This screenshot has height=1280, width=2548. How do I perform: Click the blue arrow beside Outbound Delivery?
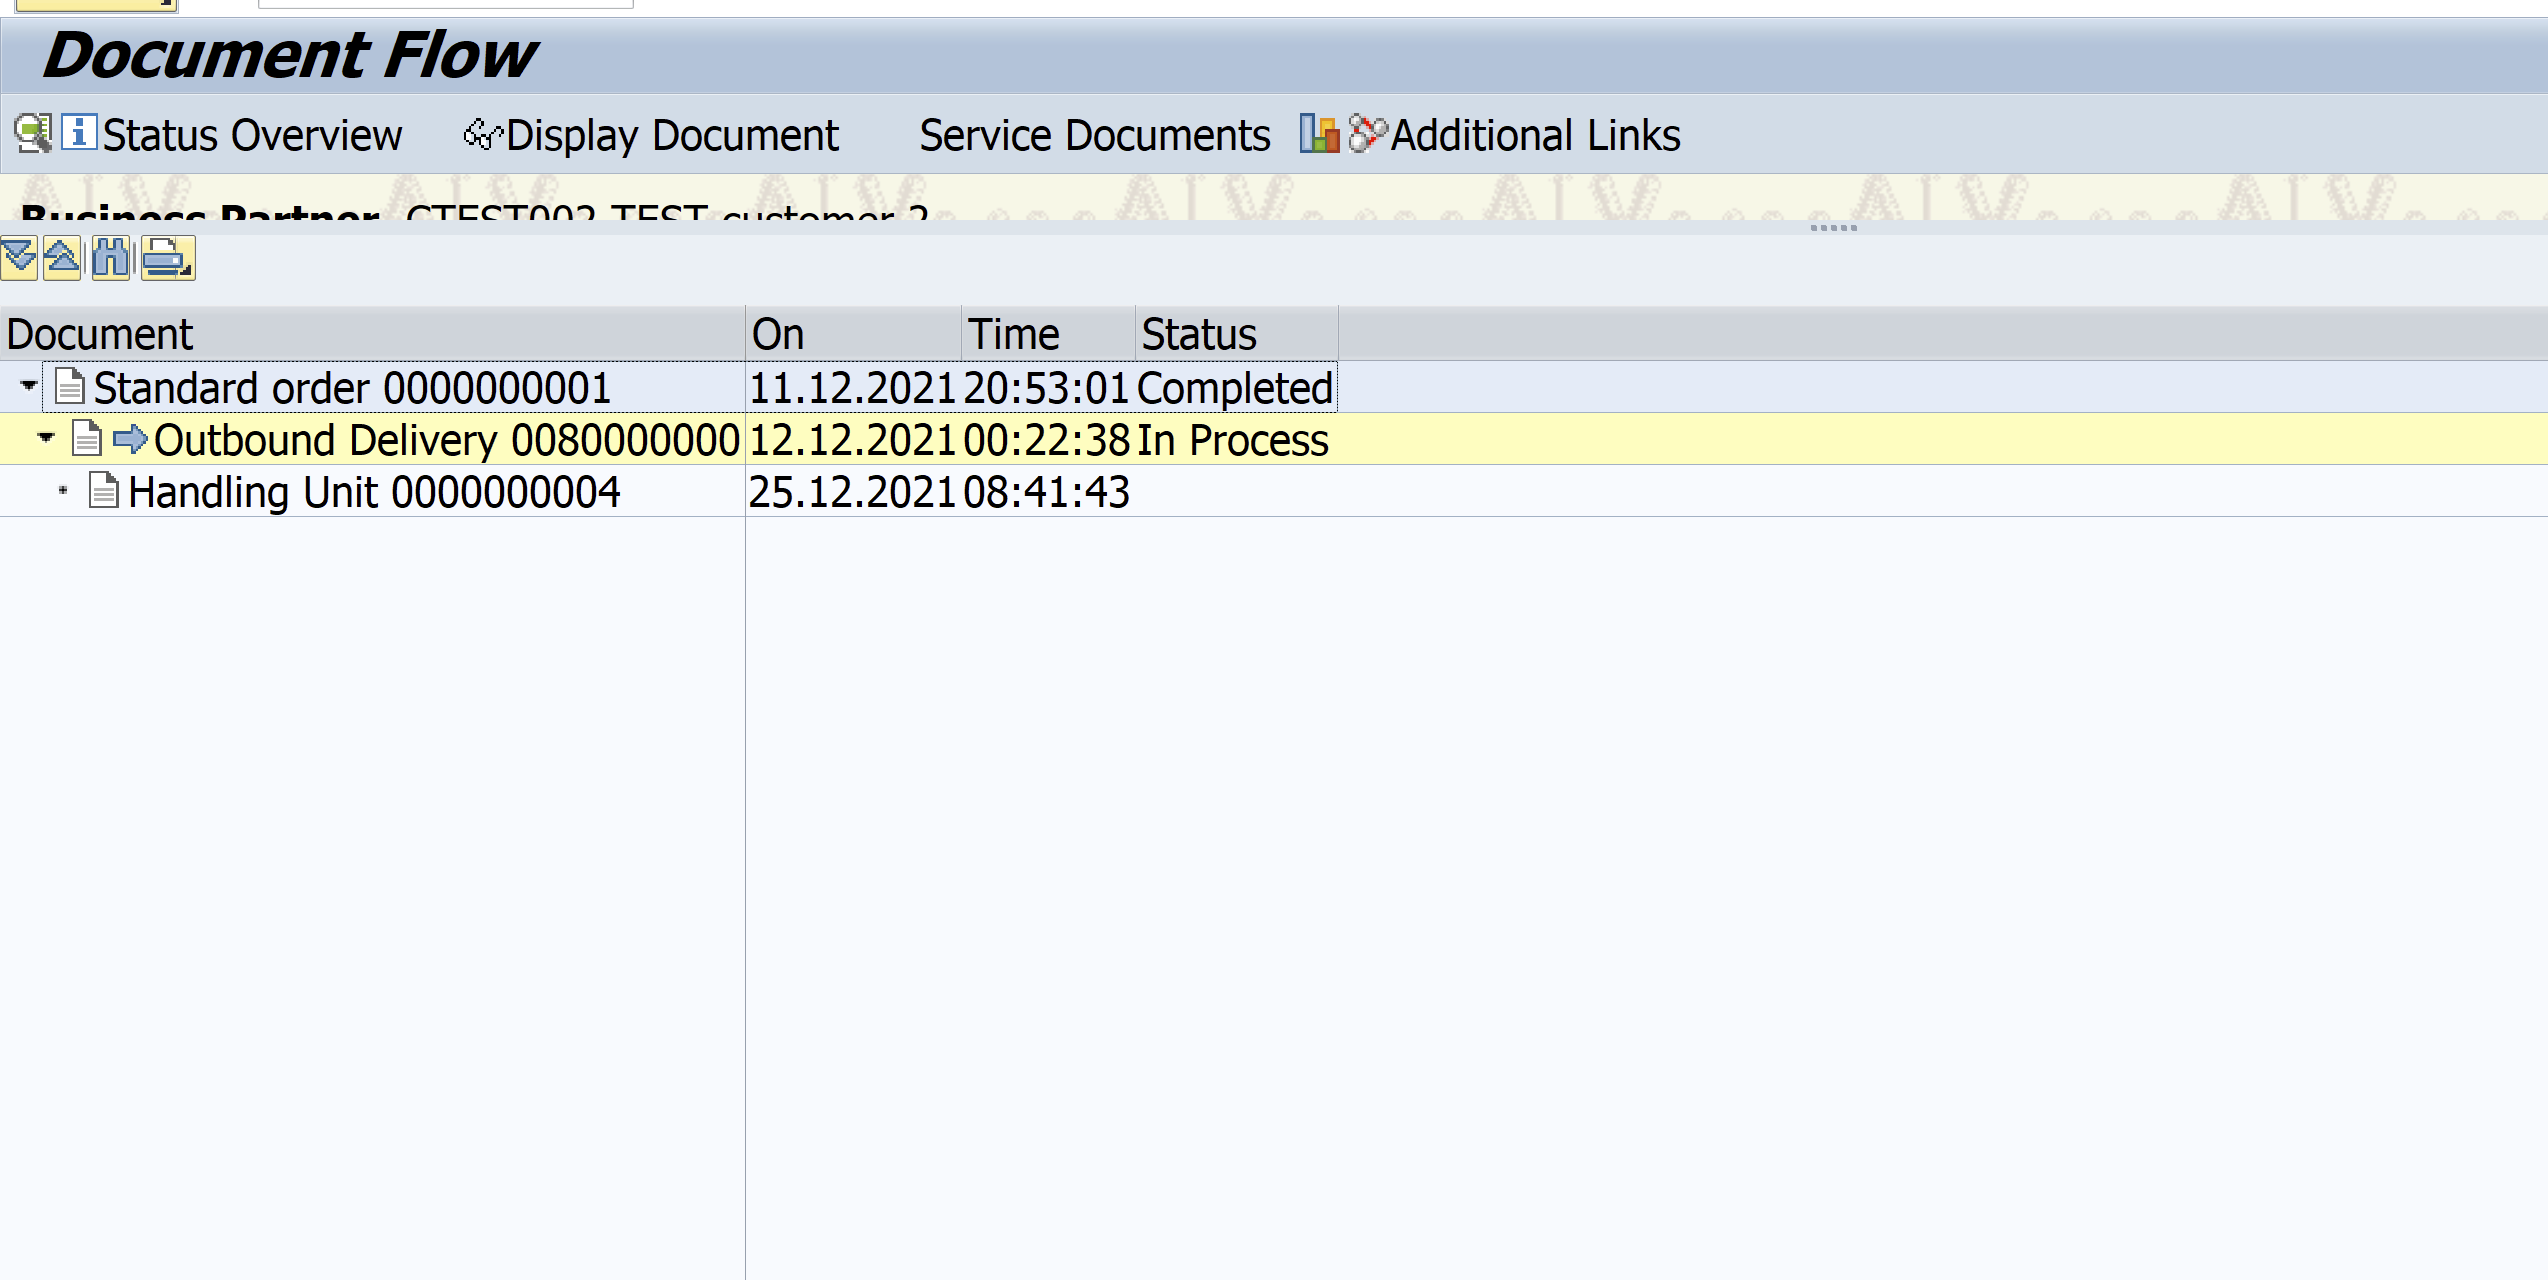tap(130, 438)
